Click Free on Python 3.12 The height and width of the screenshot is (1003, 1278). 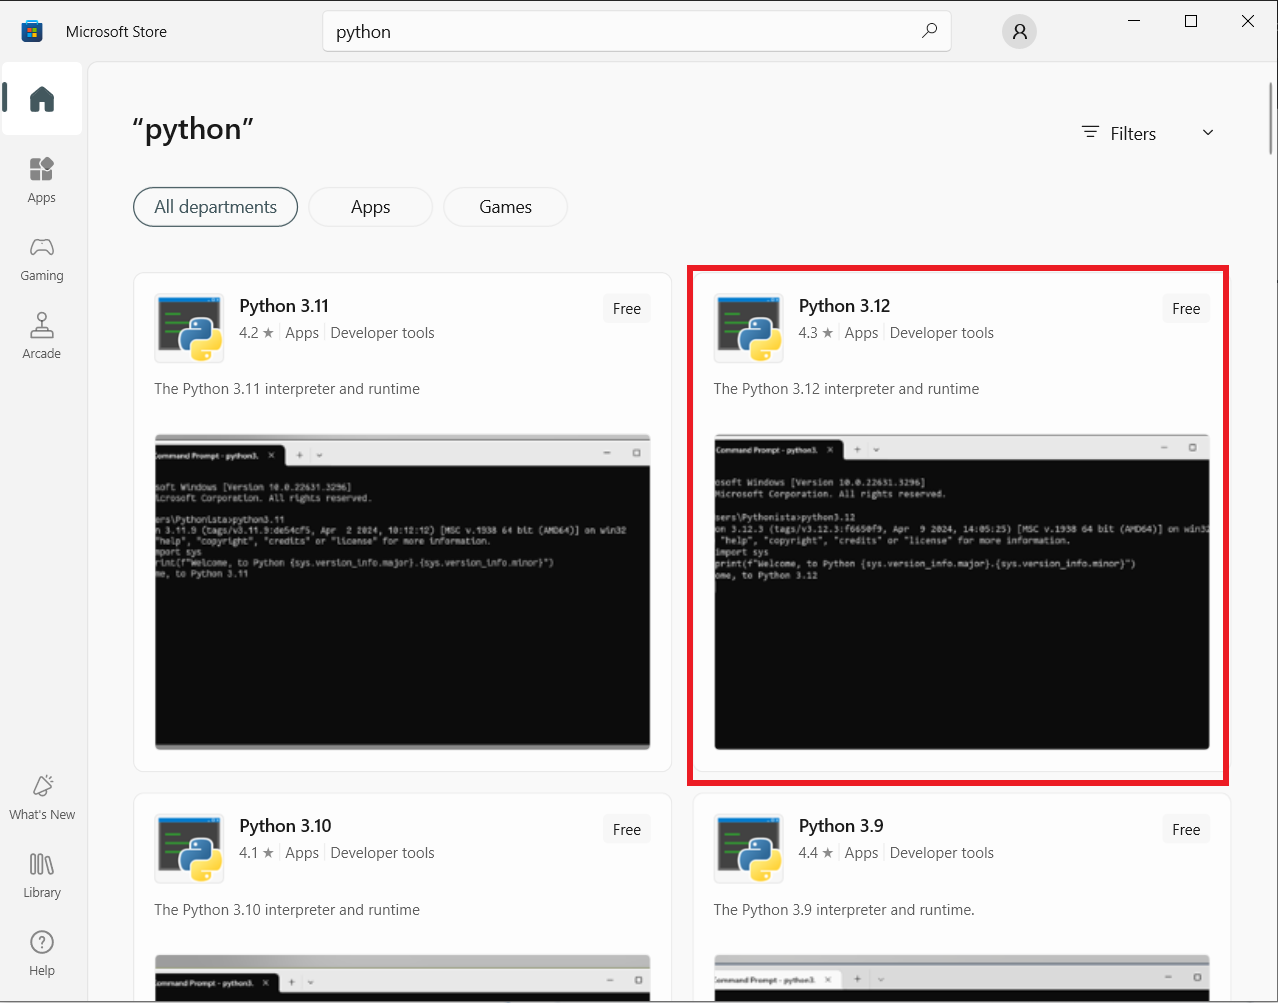coord(1185,308)
